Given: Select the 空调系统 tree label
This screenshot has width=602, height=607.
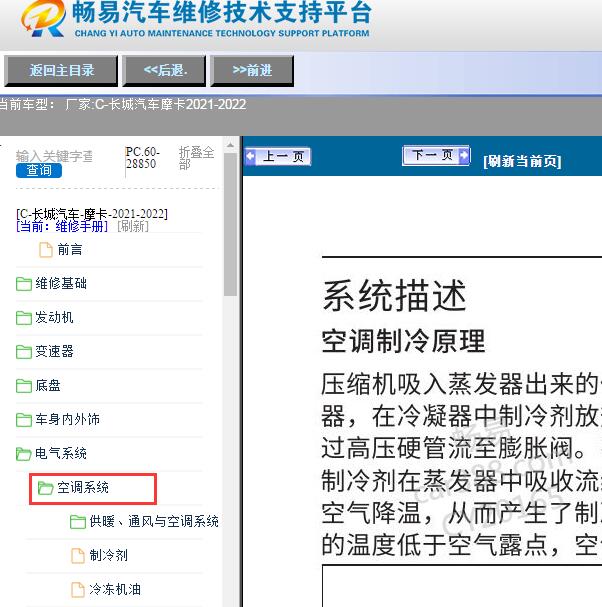Looking at the screenshot, I should coord(83,488).
